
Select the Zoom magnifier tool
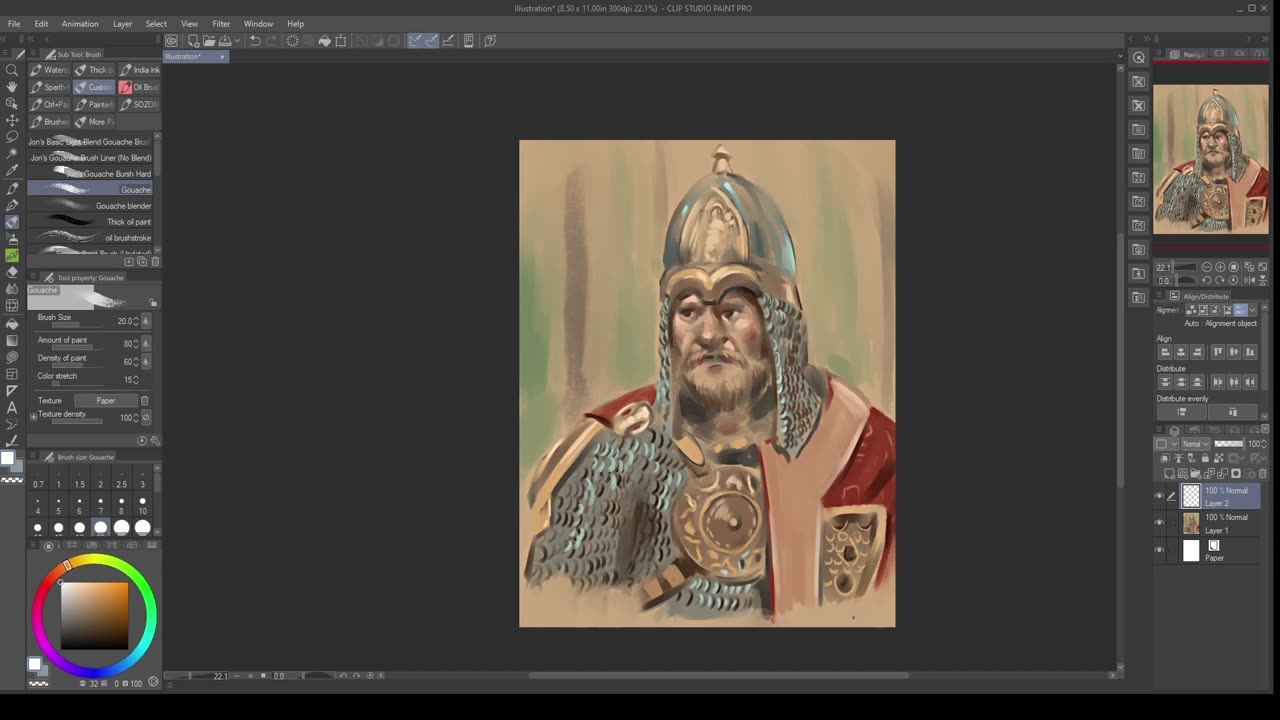pyautogui.click(x=12, y=70)
